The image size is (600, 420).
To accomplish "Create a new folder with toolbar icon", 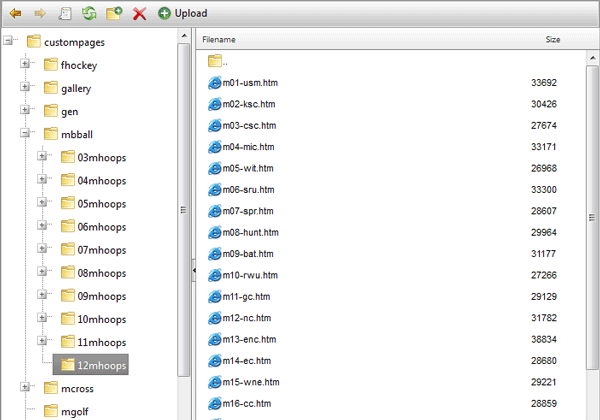I will click(114, 13).
